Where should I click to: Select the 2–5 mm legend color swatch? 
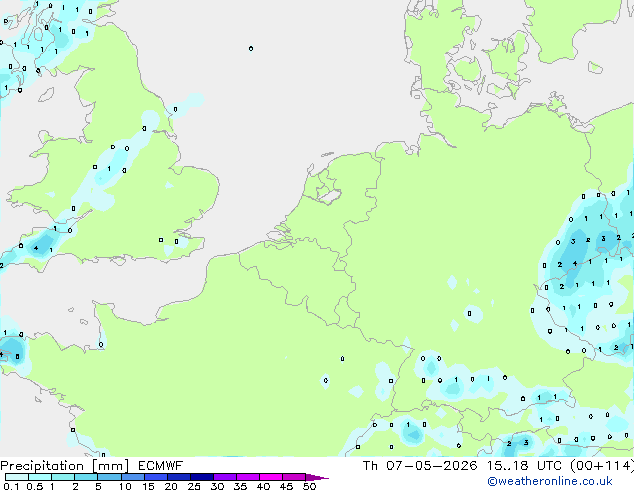tap(86, 477)
